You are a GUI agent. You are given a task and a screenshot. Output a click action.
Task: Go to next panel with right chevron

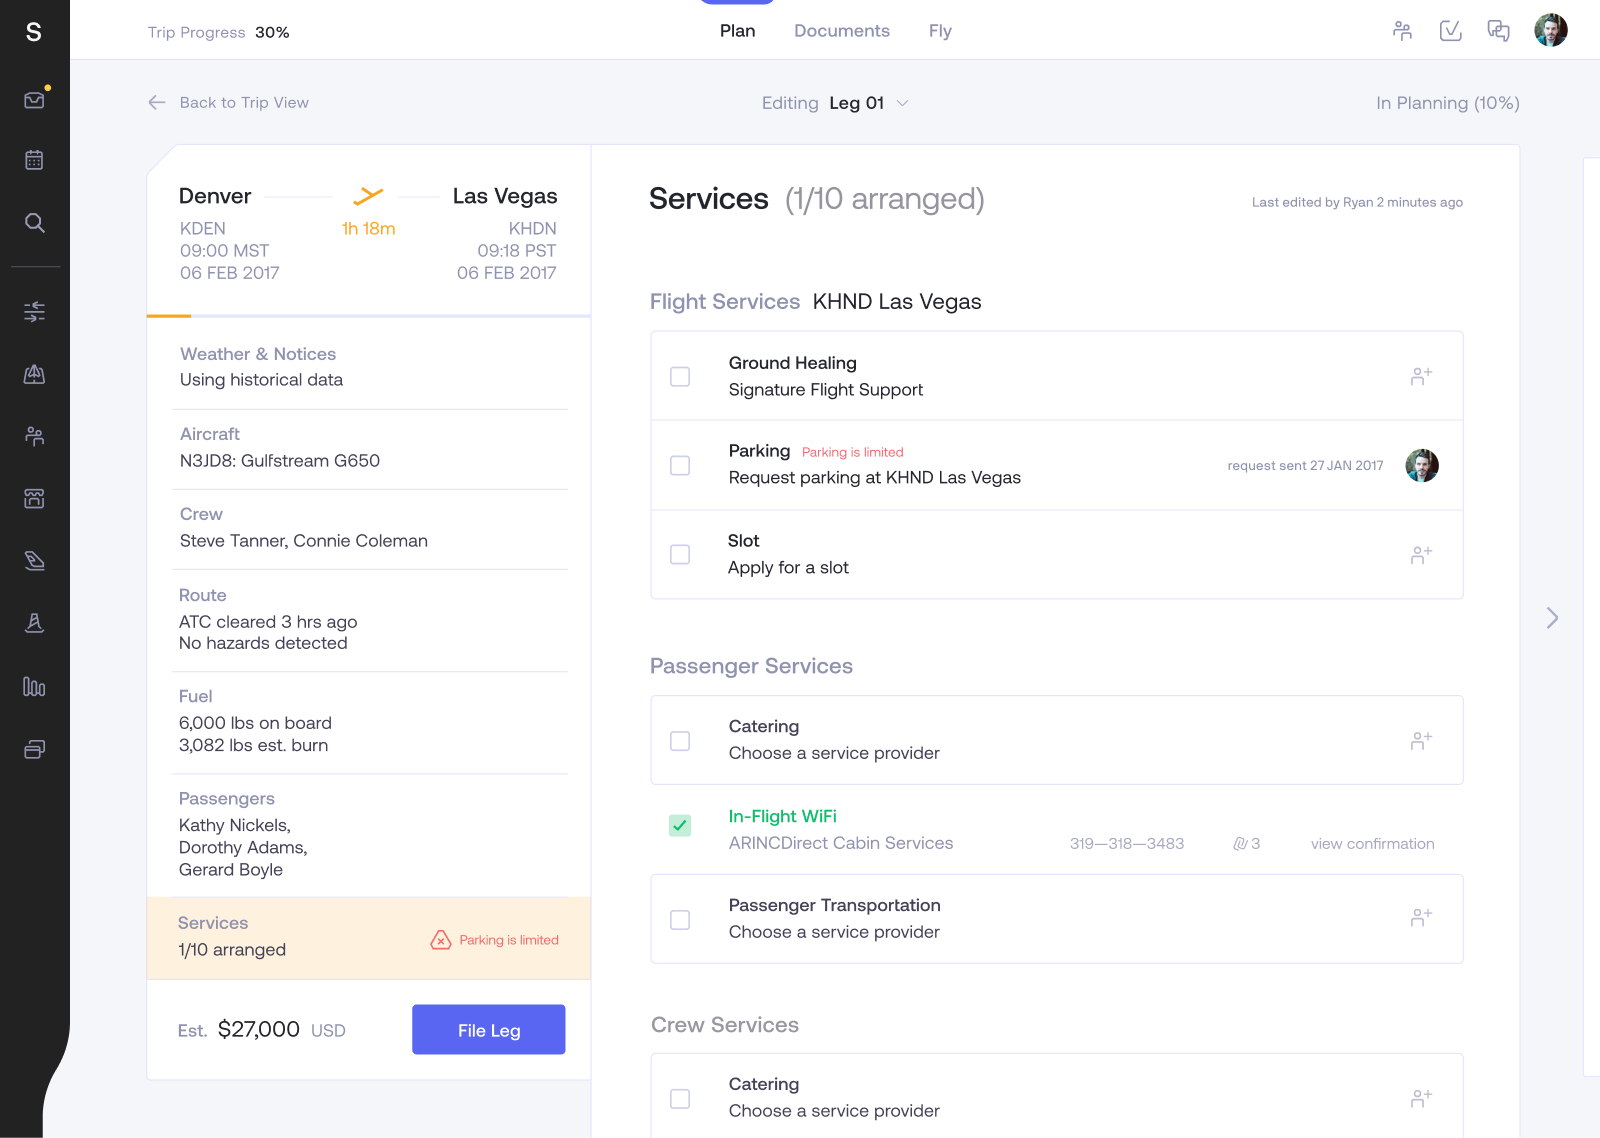[1552, 618]
